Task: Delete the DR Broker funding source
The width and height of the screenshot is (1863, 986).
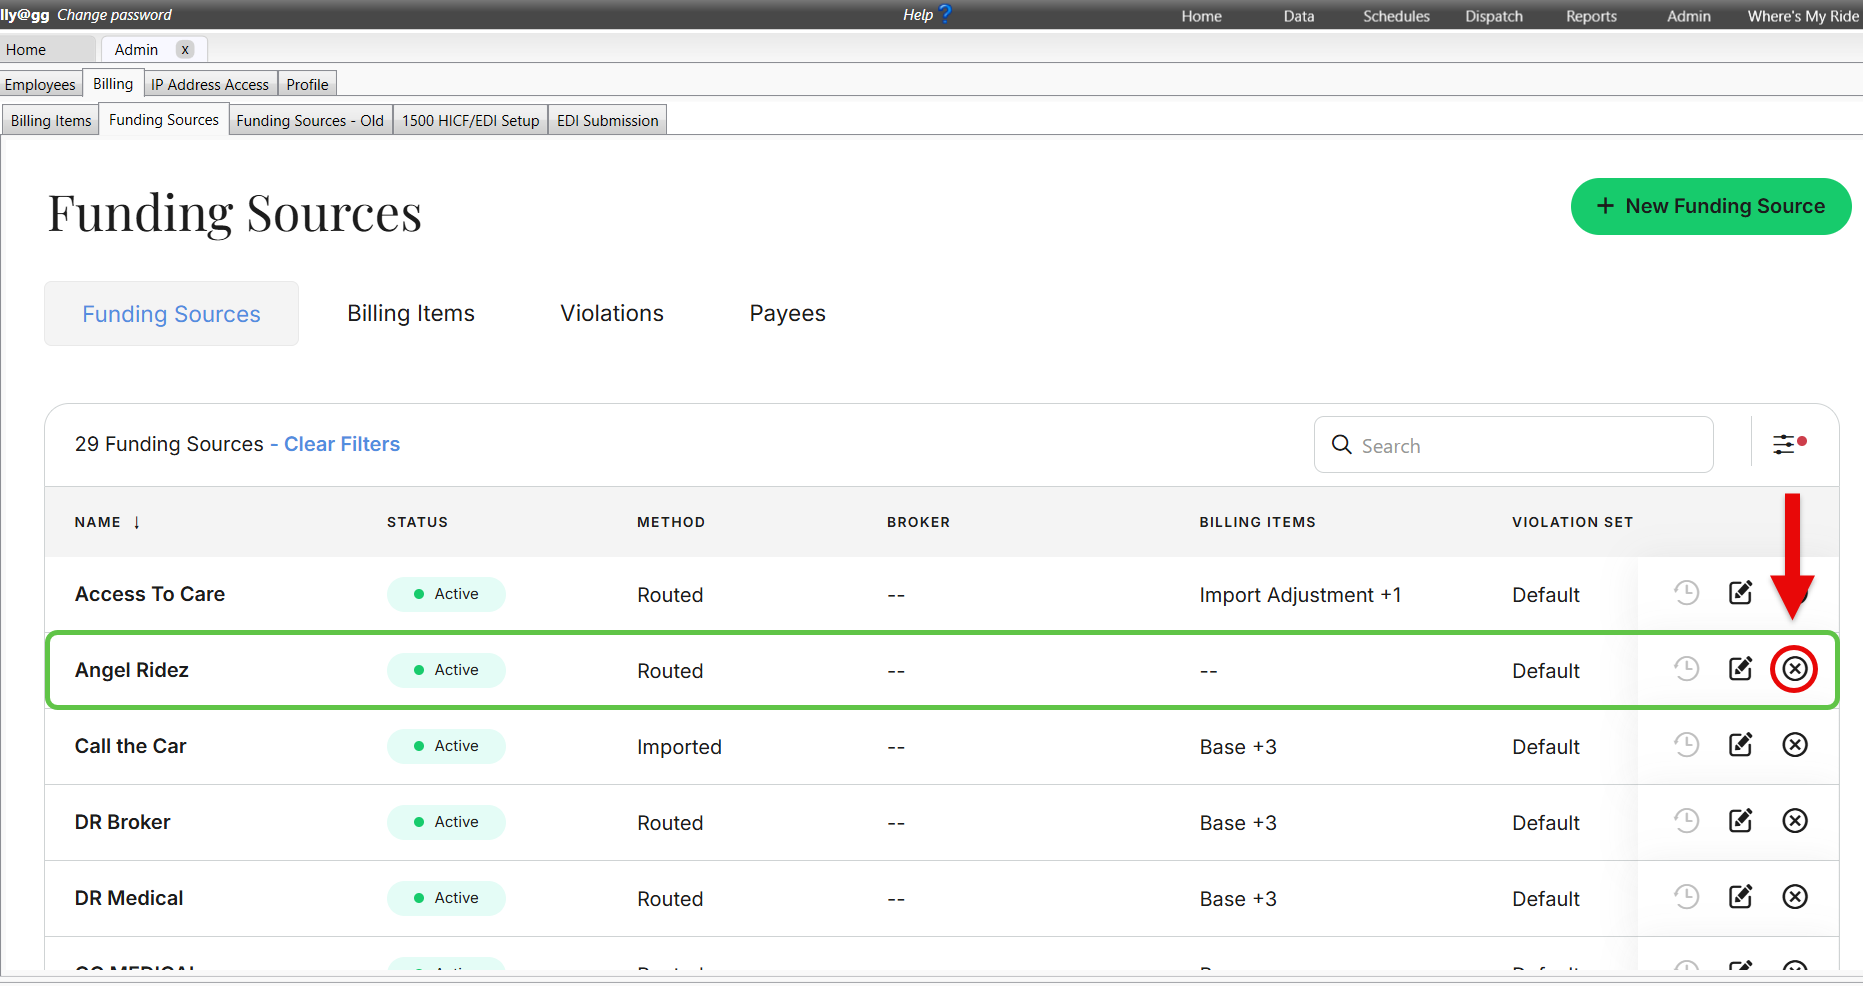Action: point(1794,821)
